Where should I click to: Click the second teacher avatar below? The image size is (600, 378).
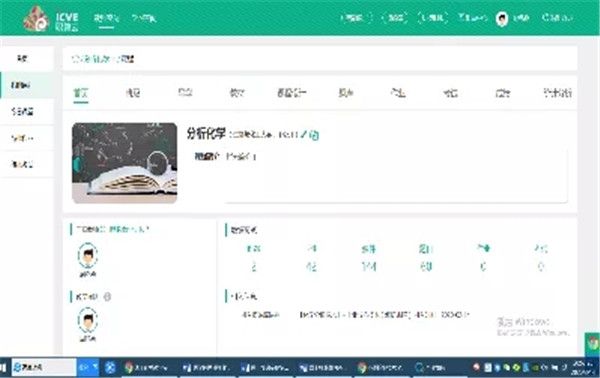click(x=88, y=320)
